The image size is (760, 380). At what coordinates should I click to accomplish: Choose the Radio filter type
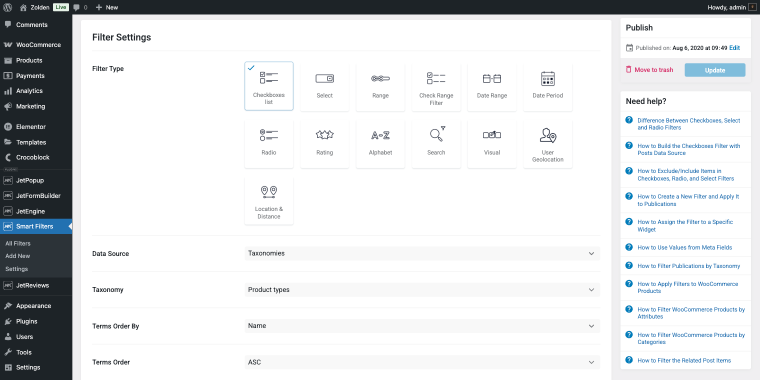pos(269,143)
